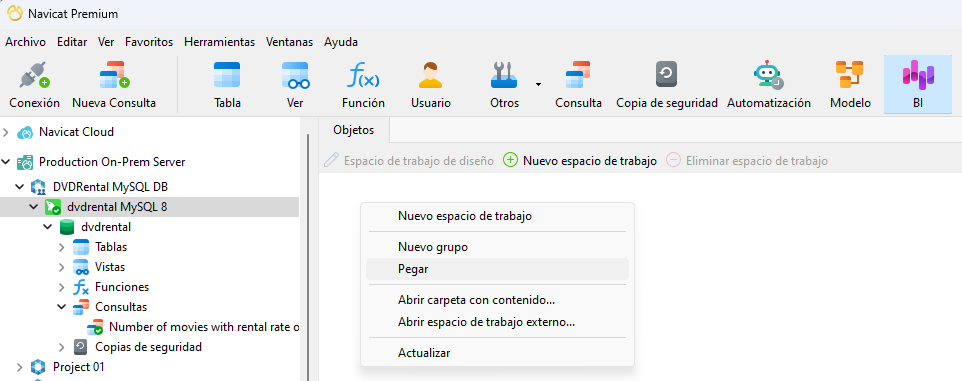
Task: Select 'Number of movies with rental rate' query
Action: (x=204, y=327)
